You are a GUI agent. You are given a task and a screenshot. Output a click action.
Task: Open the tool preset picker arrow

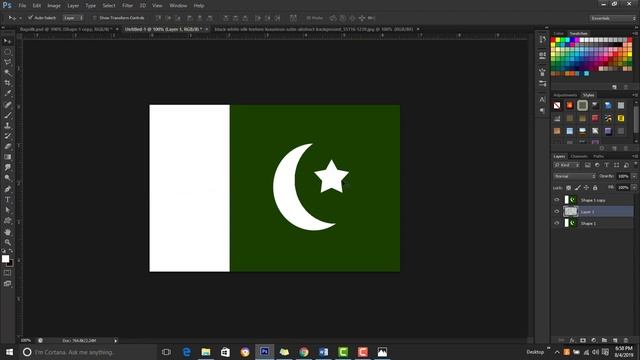pyautogui.click(x=20, y=18)
